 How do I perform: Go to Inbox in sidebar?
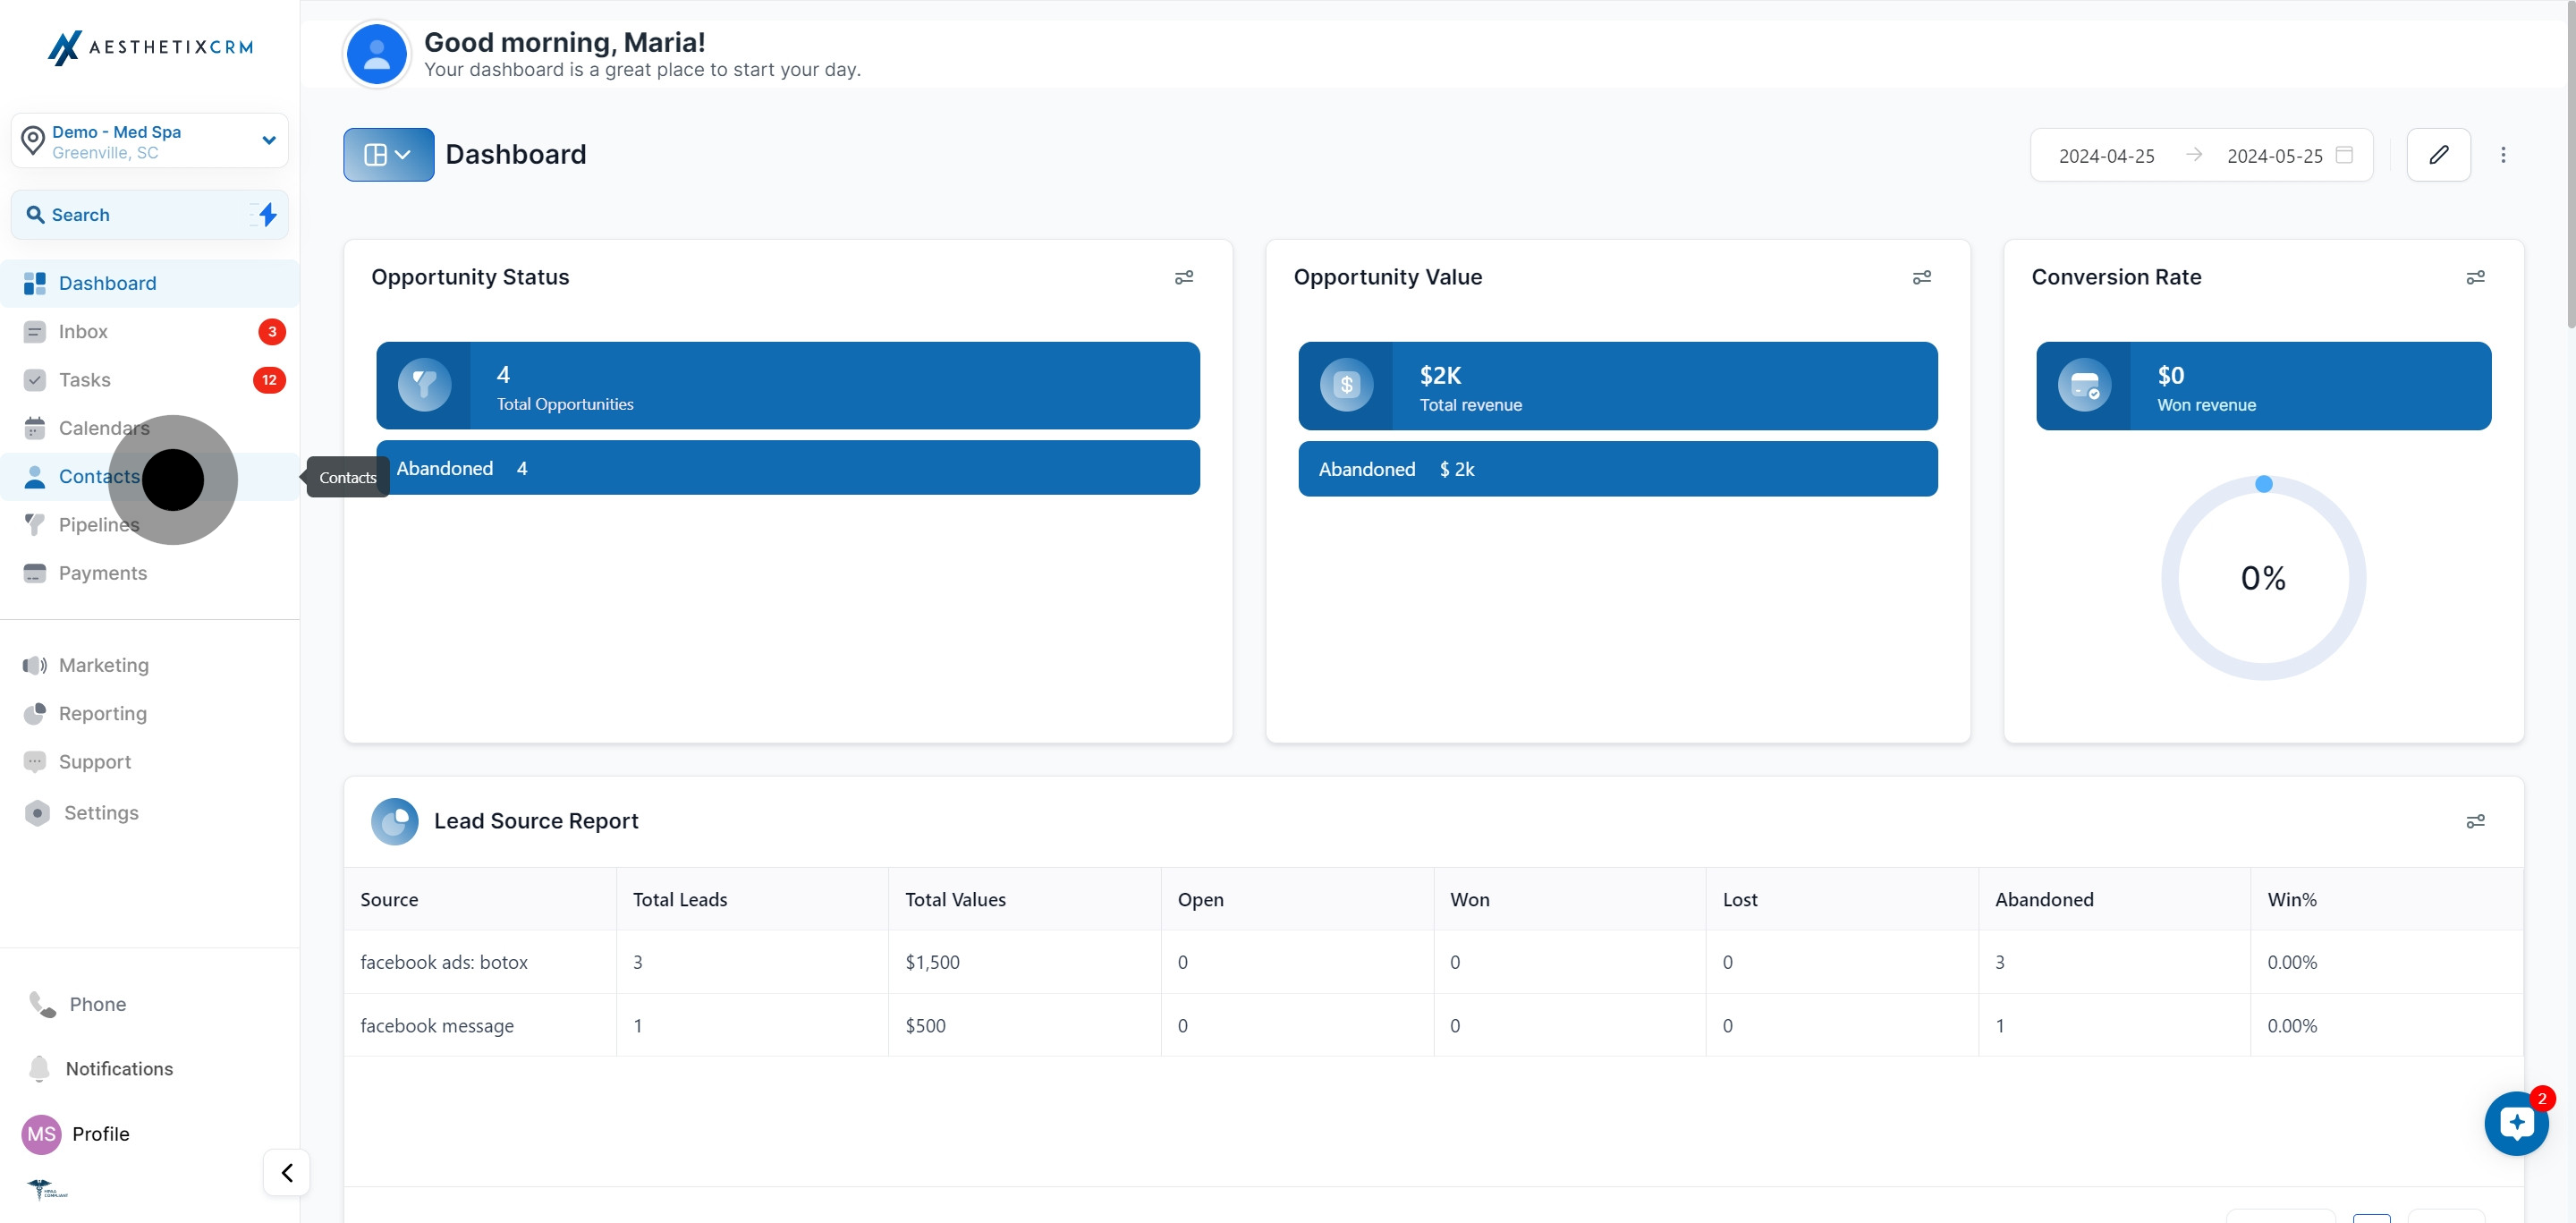coord(83,331)
